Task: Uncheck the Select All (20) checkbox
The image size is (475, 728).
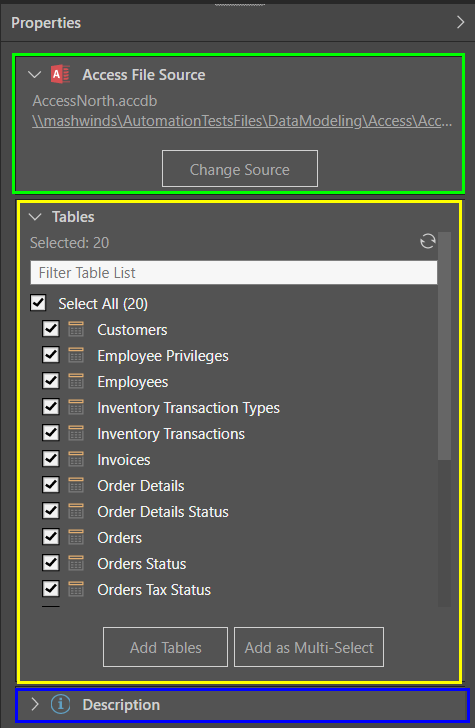Action: pos(38,303)
